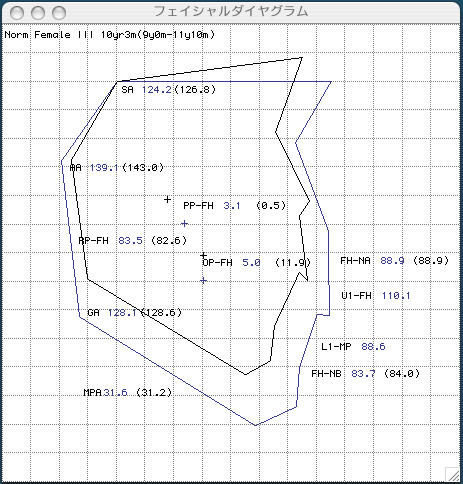Click the FH-NA measurement label
463x484 pixels.
(355, 260)
